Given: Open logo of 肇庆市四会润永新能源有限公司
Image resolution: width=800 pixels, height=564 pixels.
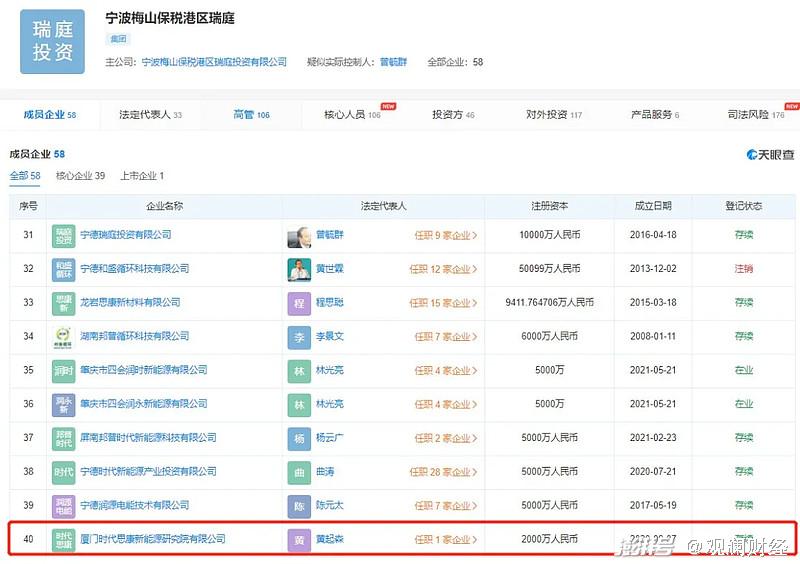Looking at the screenshot, I should (x=64, y=405).
